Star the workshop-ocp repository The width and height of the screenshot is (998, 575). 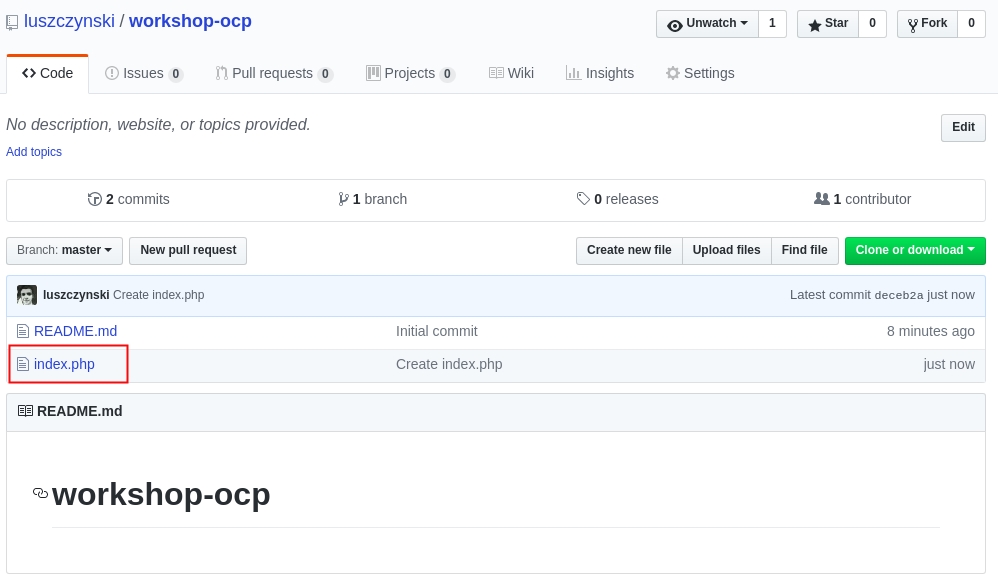[x=827, y=24]
